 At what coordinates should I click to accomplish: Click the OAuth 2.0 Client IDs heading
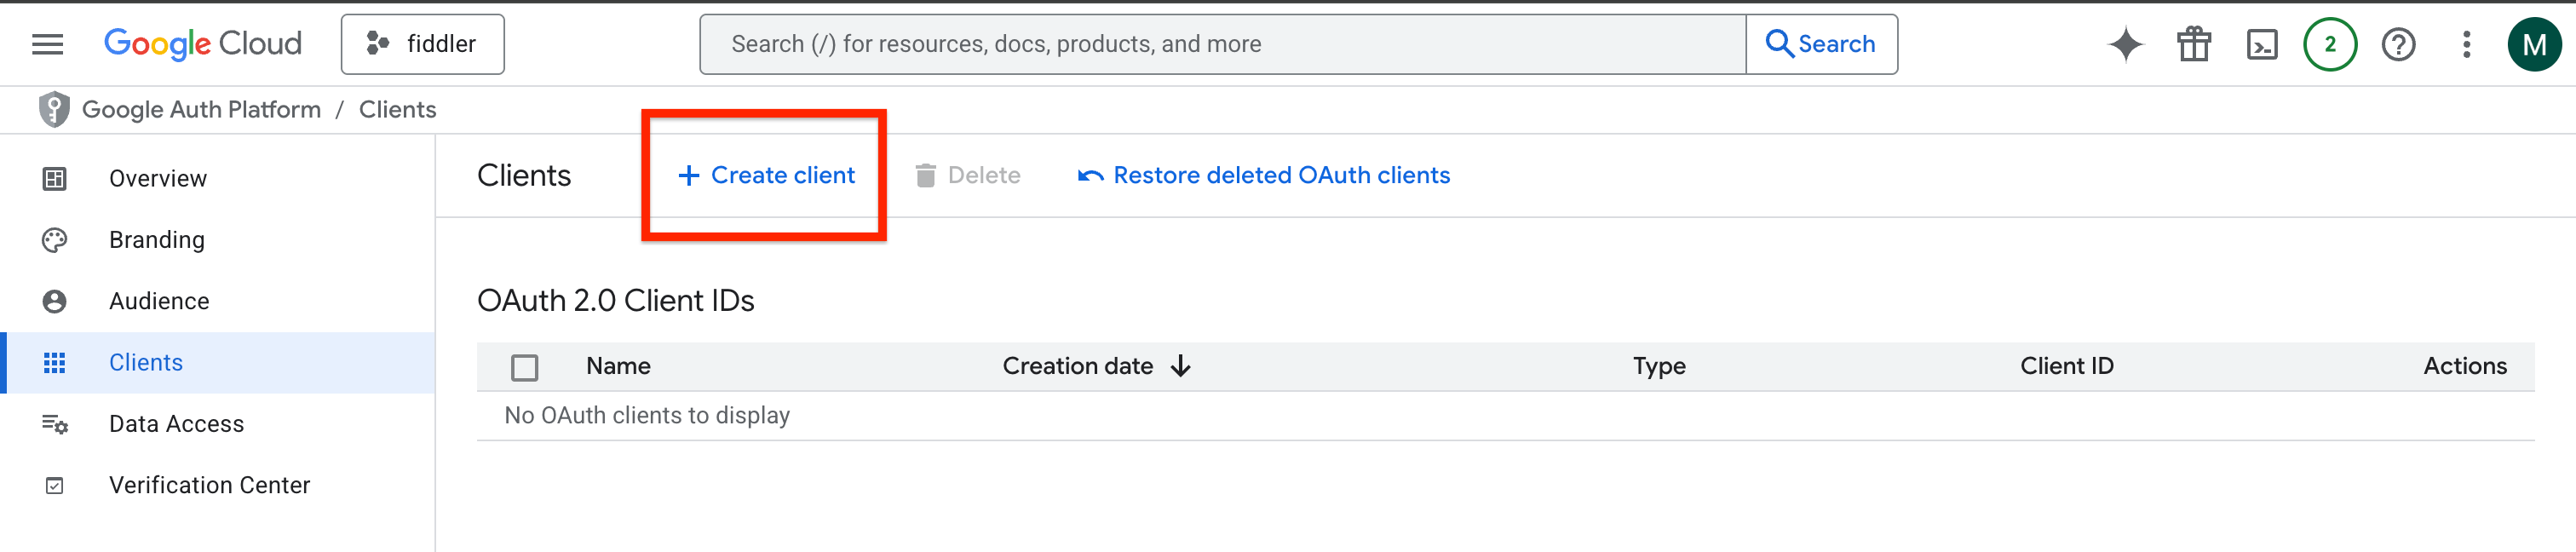tap(615, 300)
